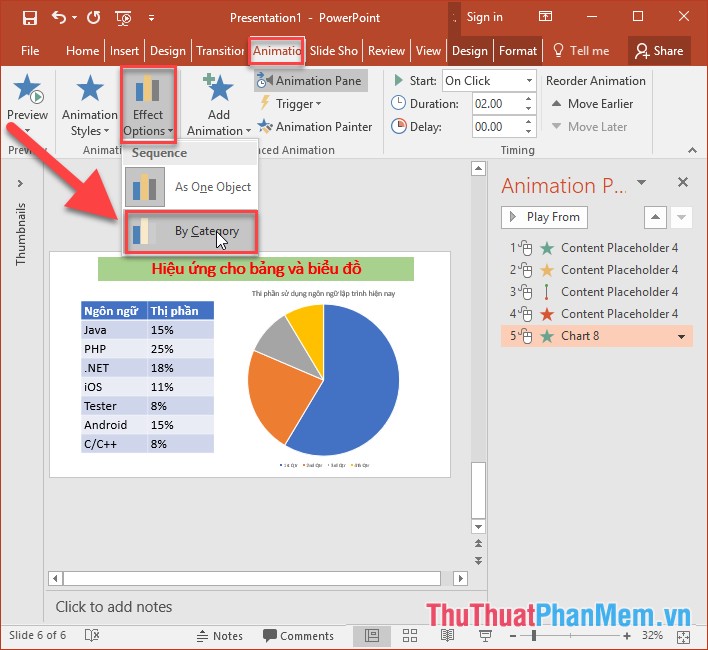Click the slide title text

(x=256, y=269)
